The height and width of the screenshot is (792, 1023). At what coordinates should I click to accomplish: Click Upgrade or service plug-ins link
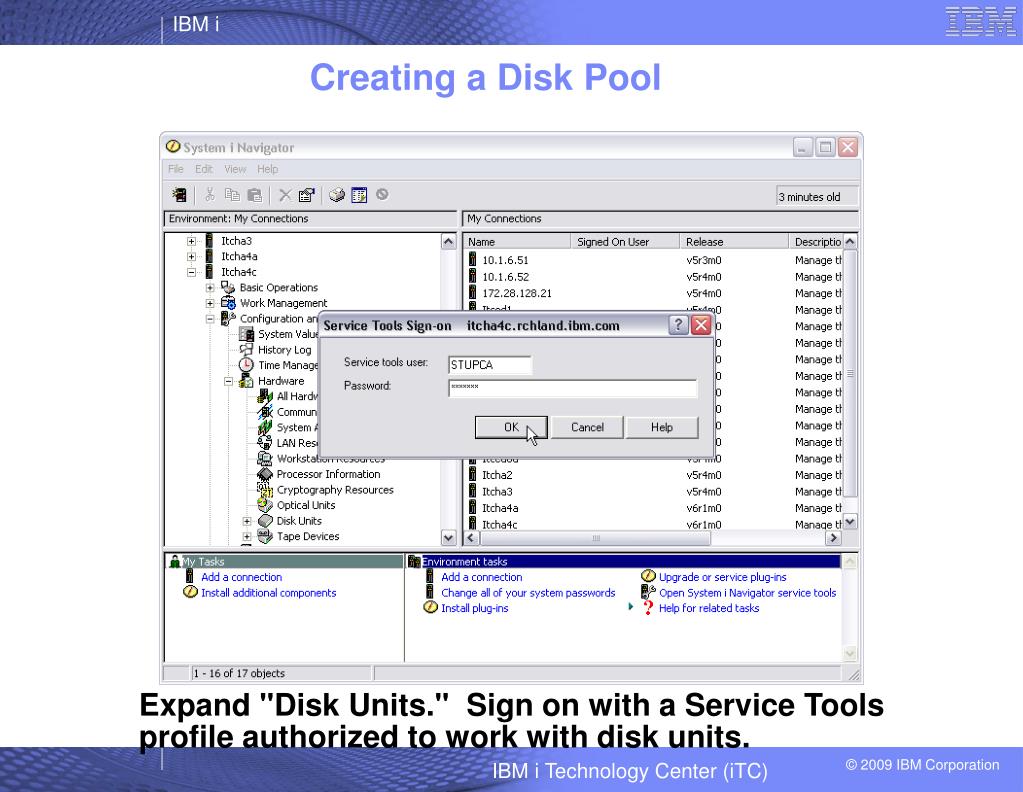722,577
